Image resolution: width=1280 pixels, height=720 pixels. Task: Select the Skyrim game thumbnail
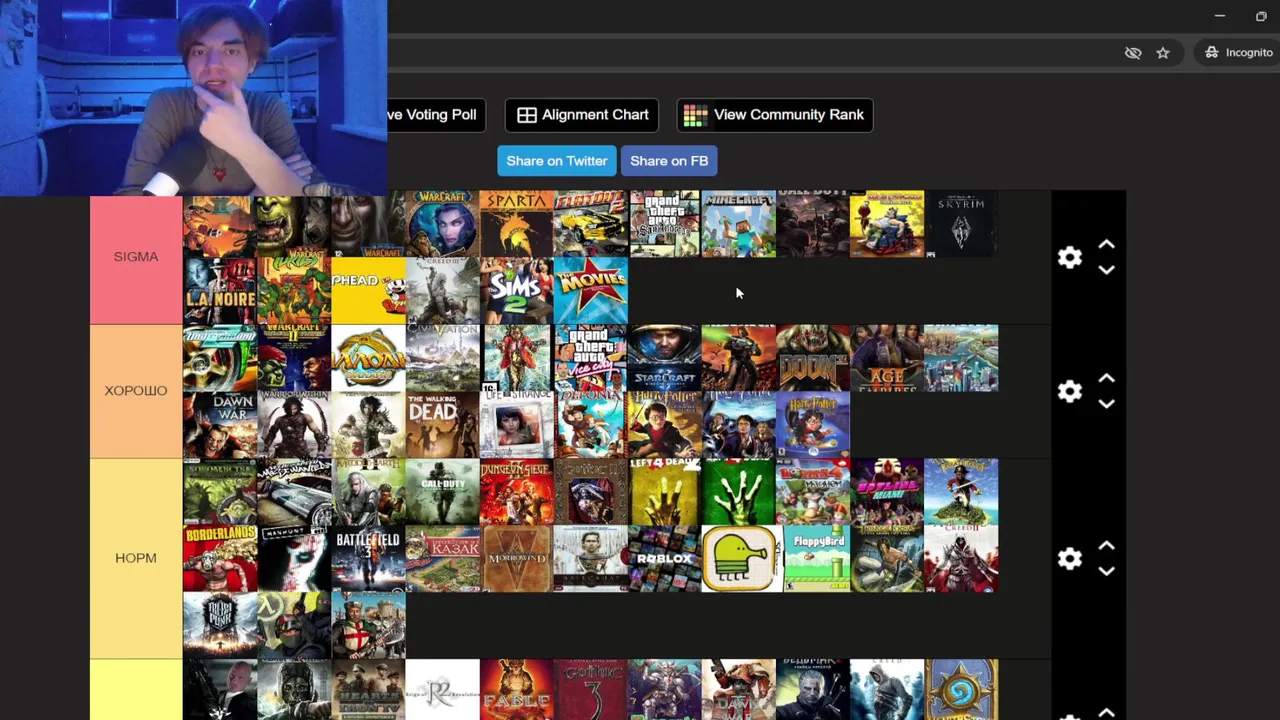961,224
